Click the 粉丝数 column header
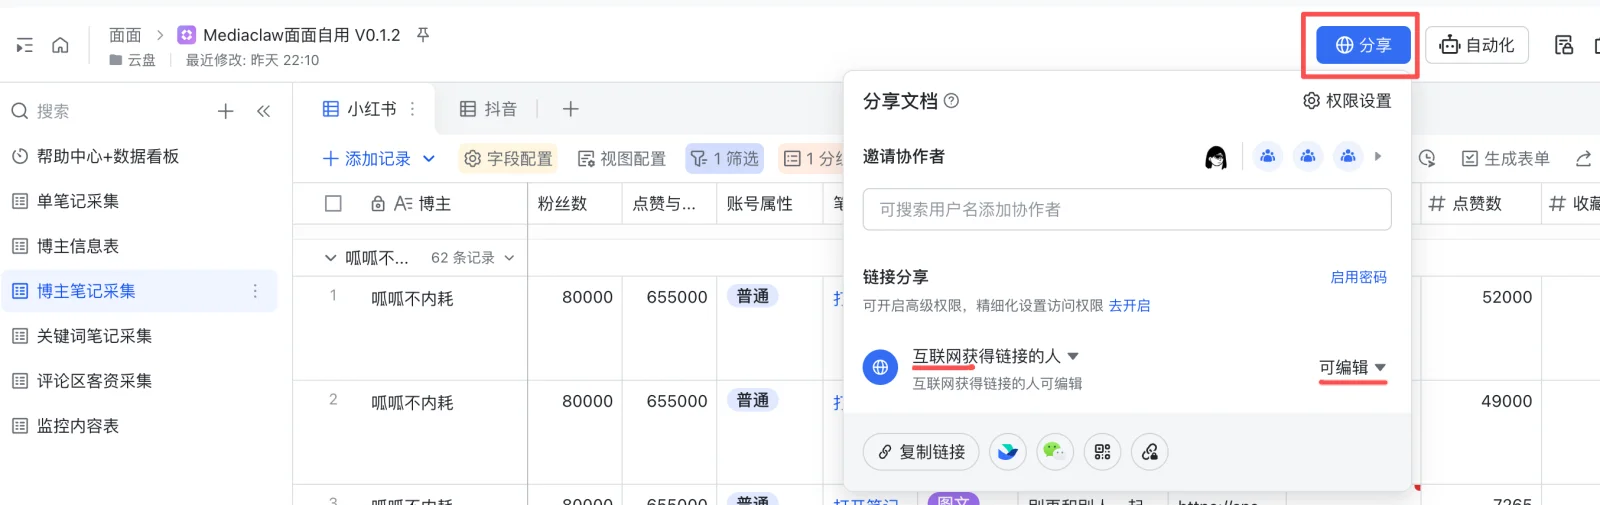This screenshot has width=1600, height=505. 562,204
